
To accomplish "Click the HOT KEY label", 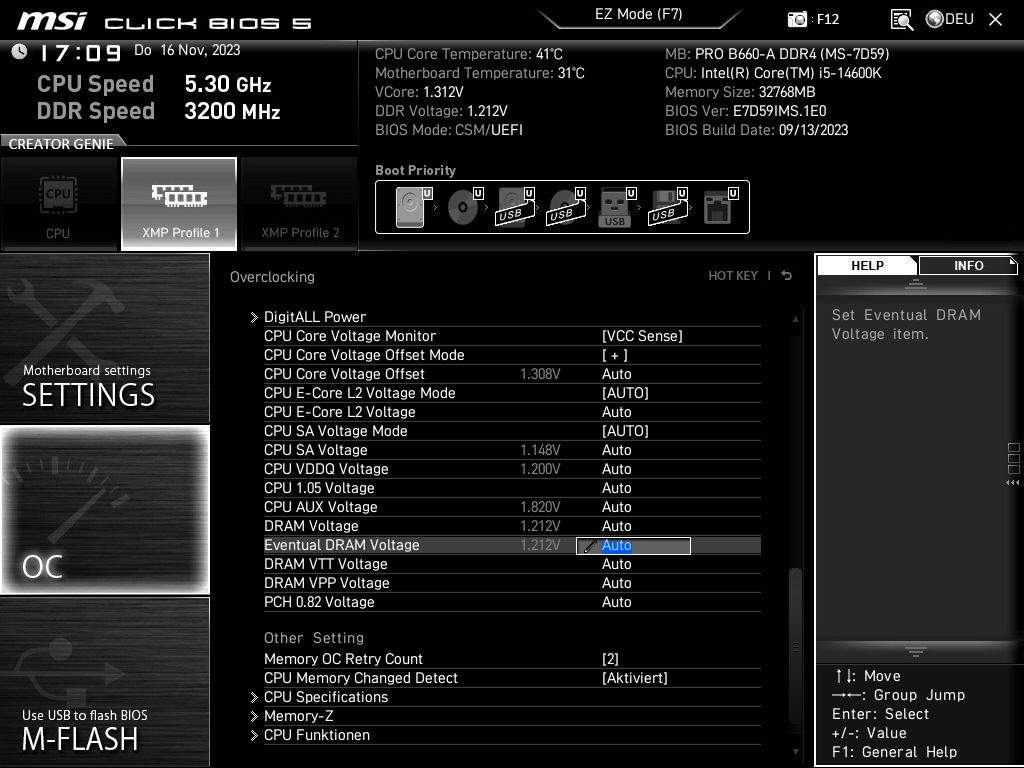I will click(733, 276).
